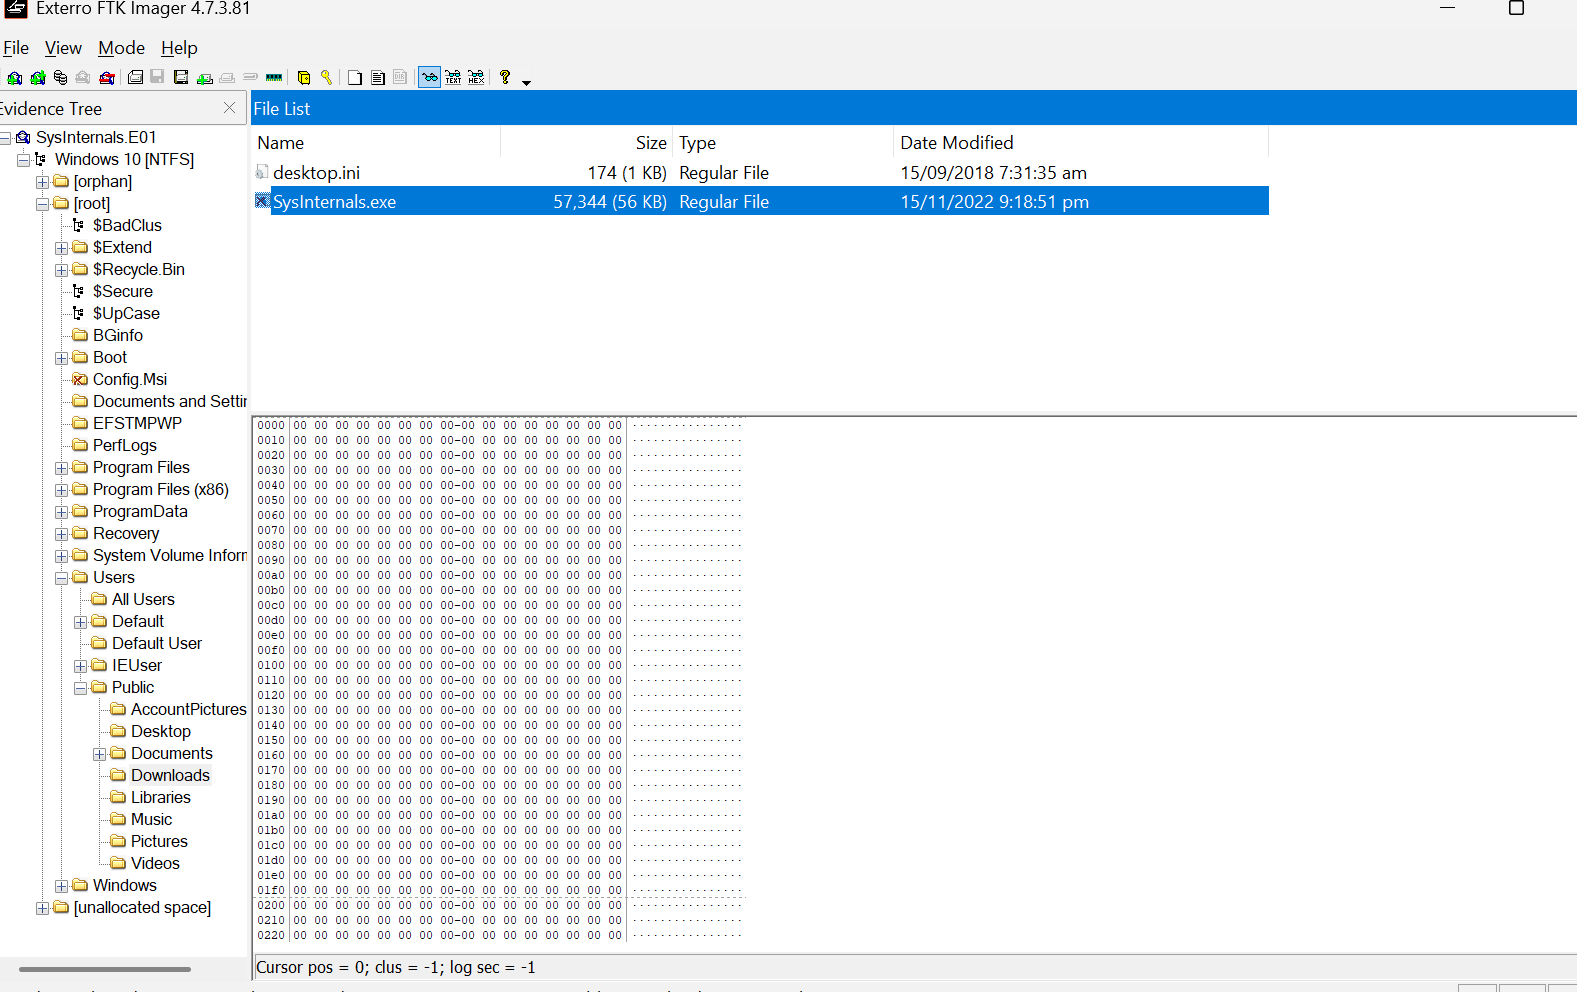Click Remove All Evidence Items icon
Image resolution: width=1577 pixels, height=992 pixels.
(107, 77)
